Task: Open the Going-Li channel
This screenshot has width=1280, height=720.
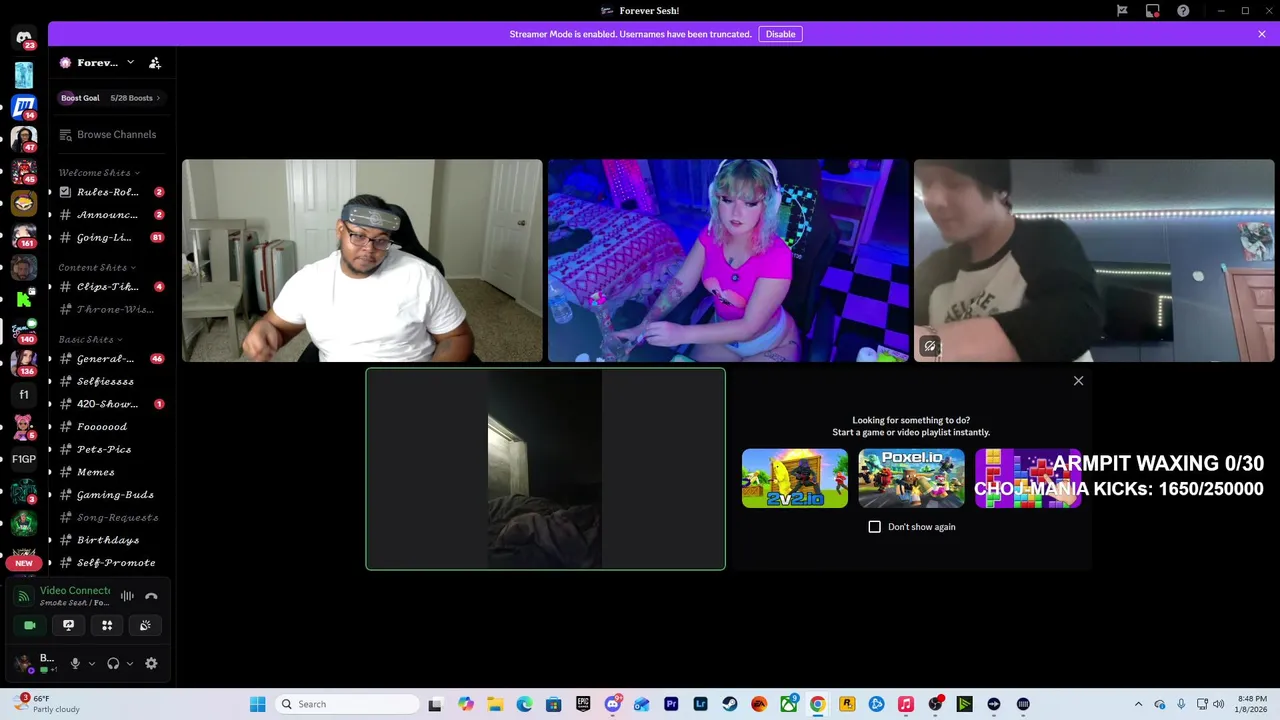Action: (110, 238)
